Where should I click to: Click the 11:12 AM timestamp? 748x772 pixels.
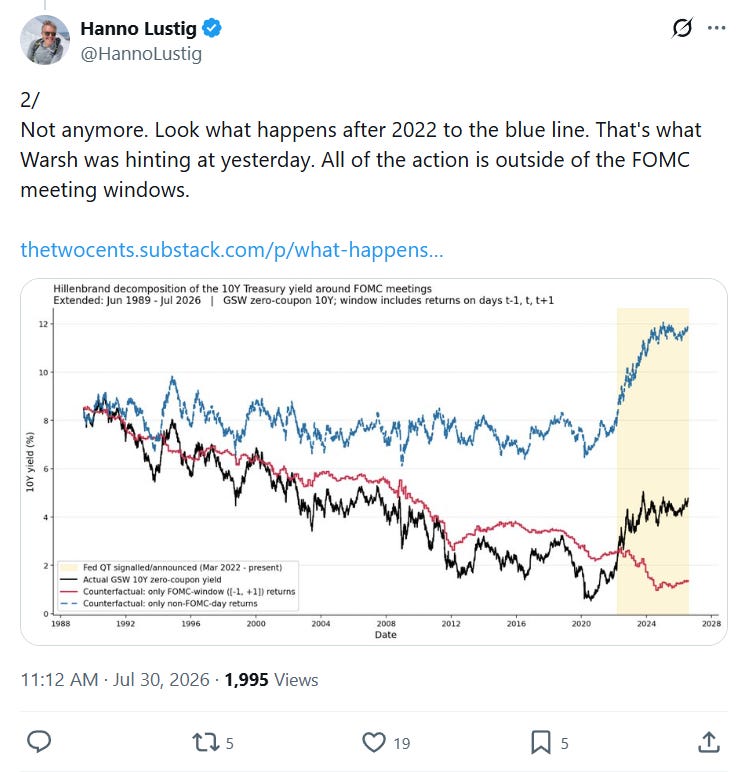tap(59, 680)
